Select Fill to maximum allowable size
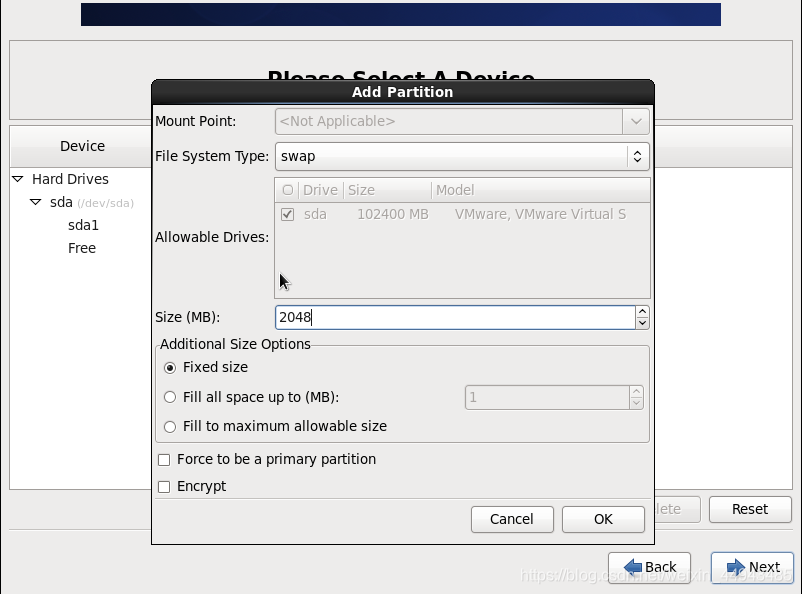 pos(170,427)
